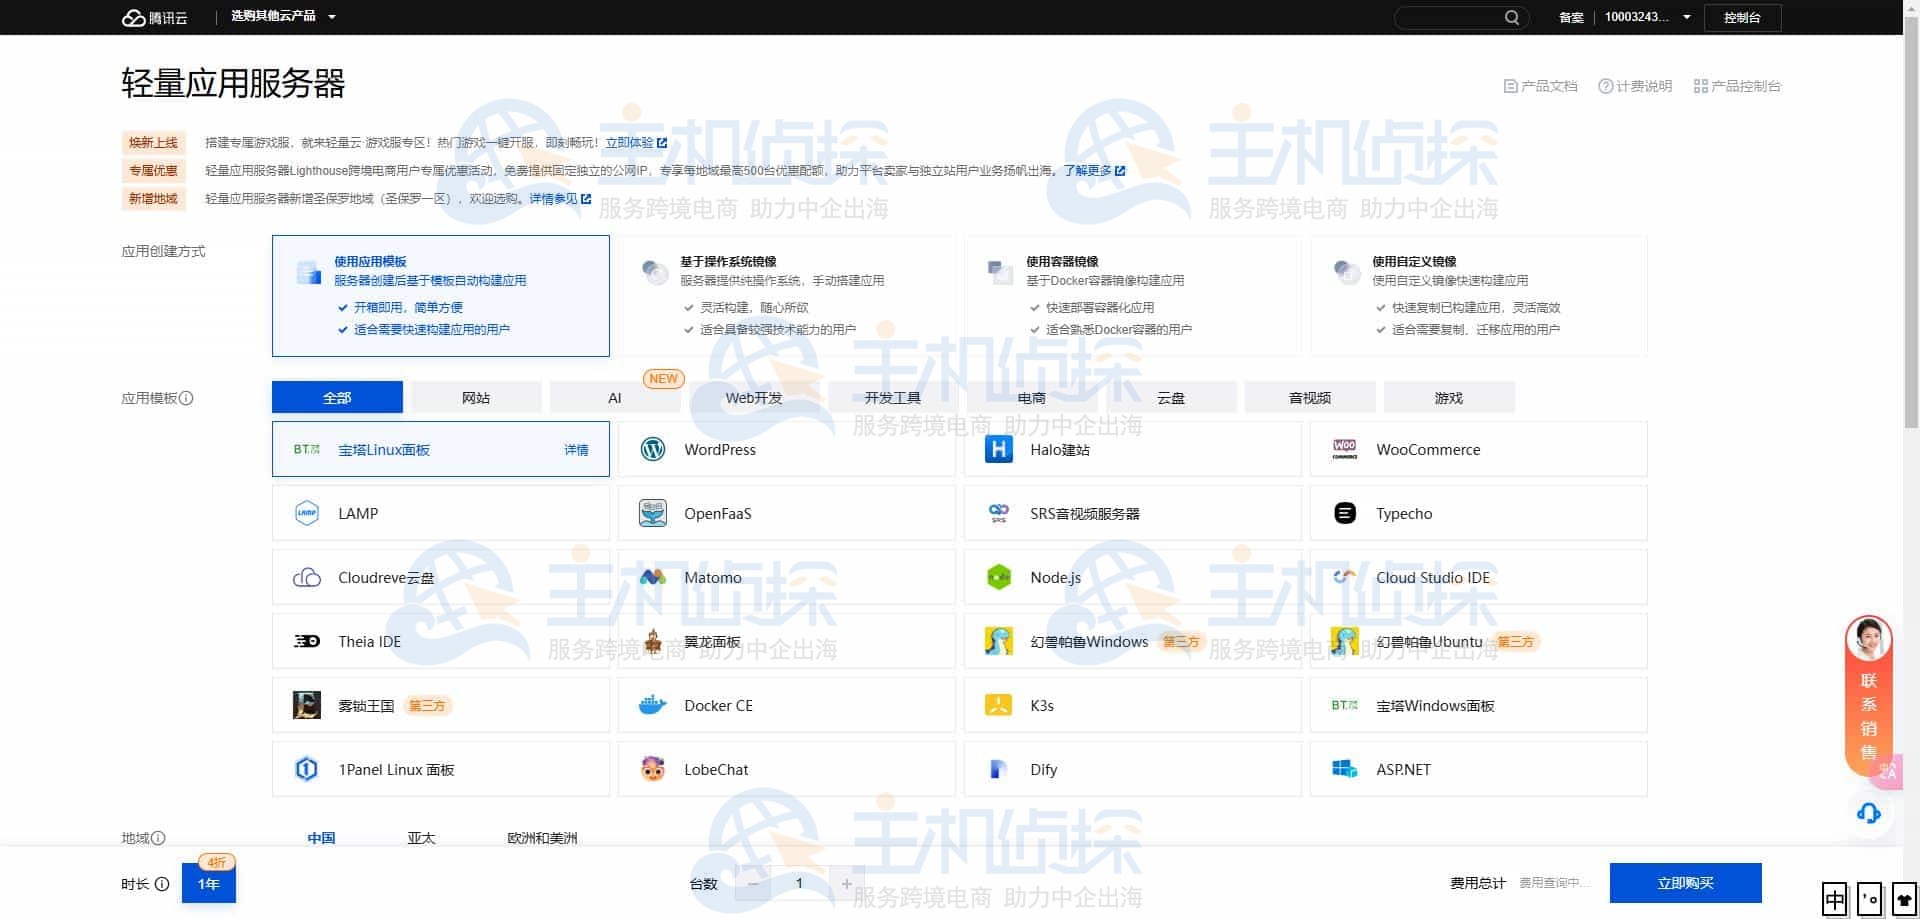
Task: Click the Docker CE whale icon
Action: (653, 706)
